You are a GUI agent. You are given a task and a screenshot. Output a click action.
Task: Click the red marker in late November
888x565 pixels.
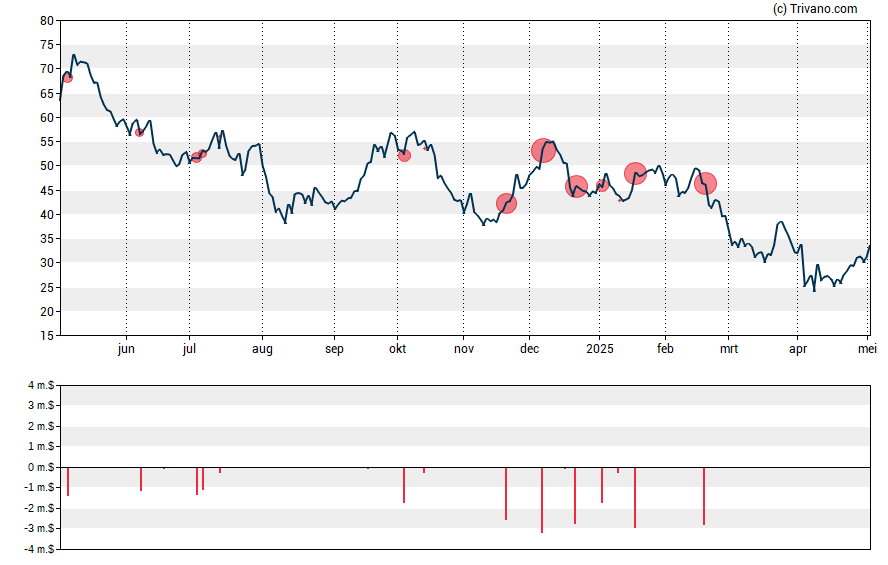(x=506, y=203)
